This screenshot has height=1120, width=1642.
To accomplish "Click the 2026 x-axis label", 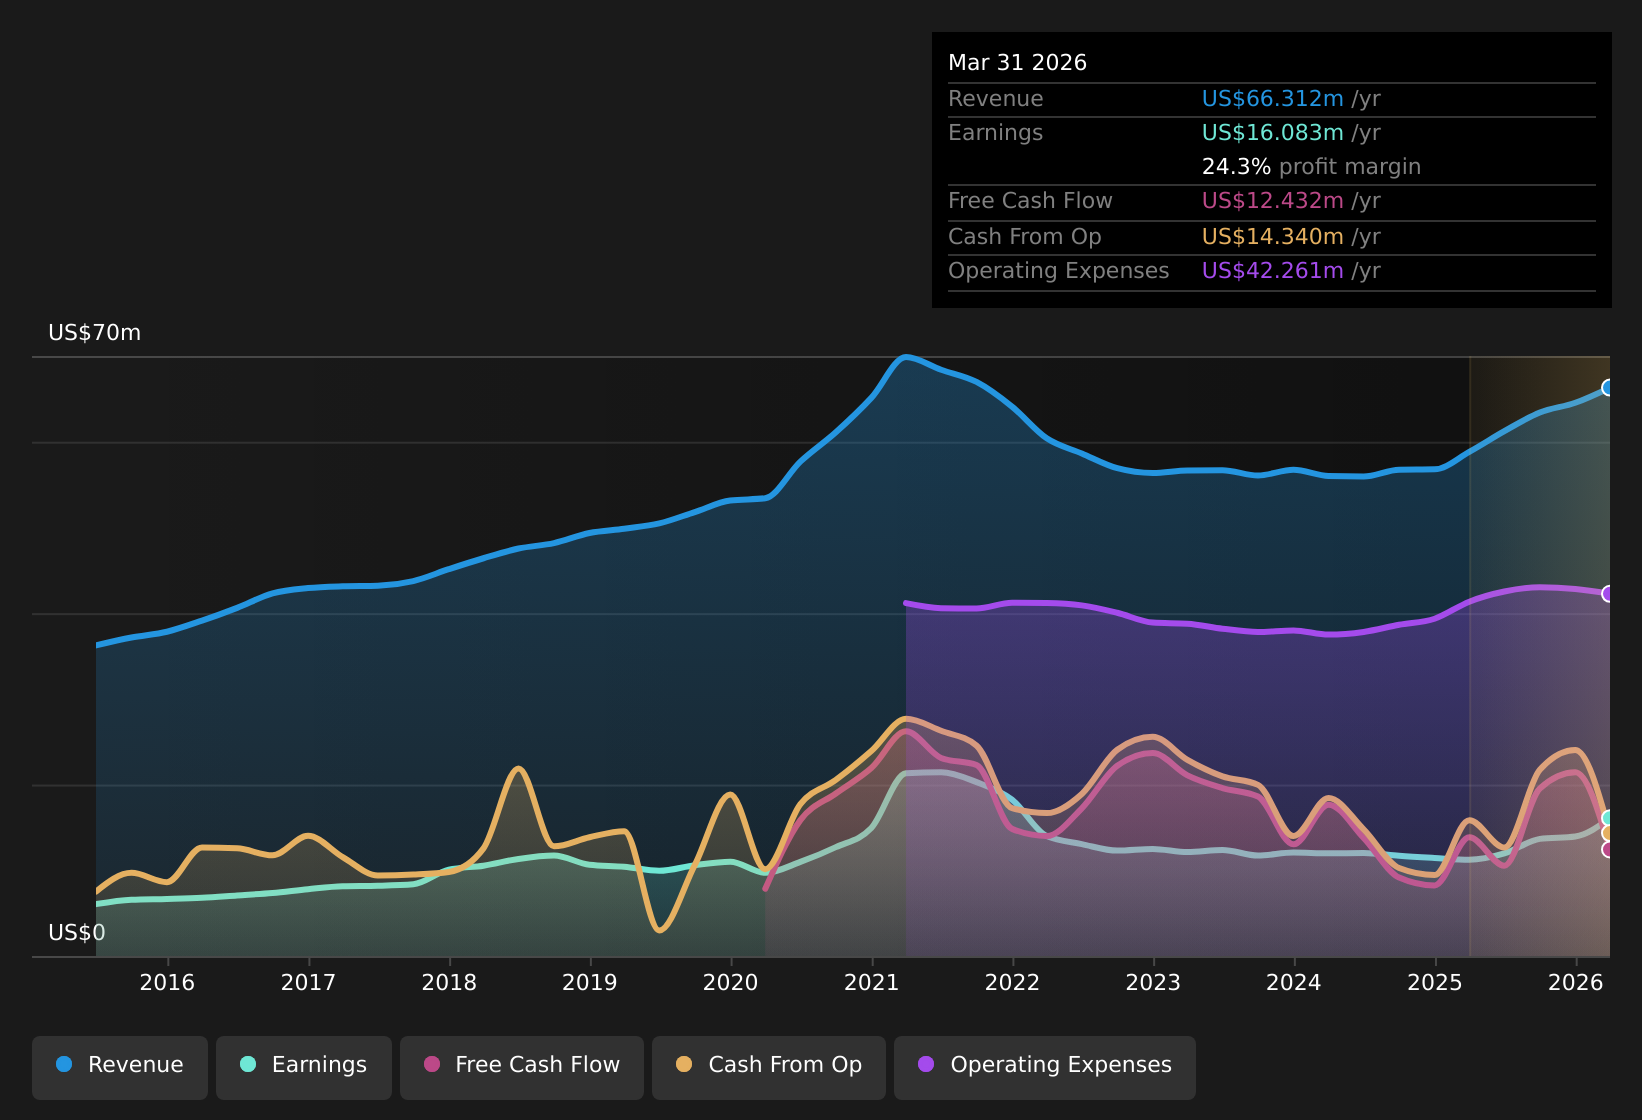I will pyautogui.click(x=1576, y=983).
